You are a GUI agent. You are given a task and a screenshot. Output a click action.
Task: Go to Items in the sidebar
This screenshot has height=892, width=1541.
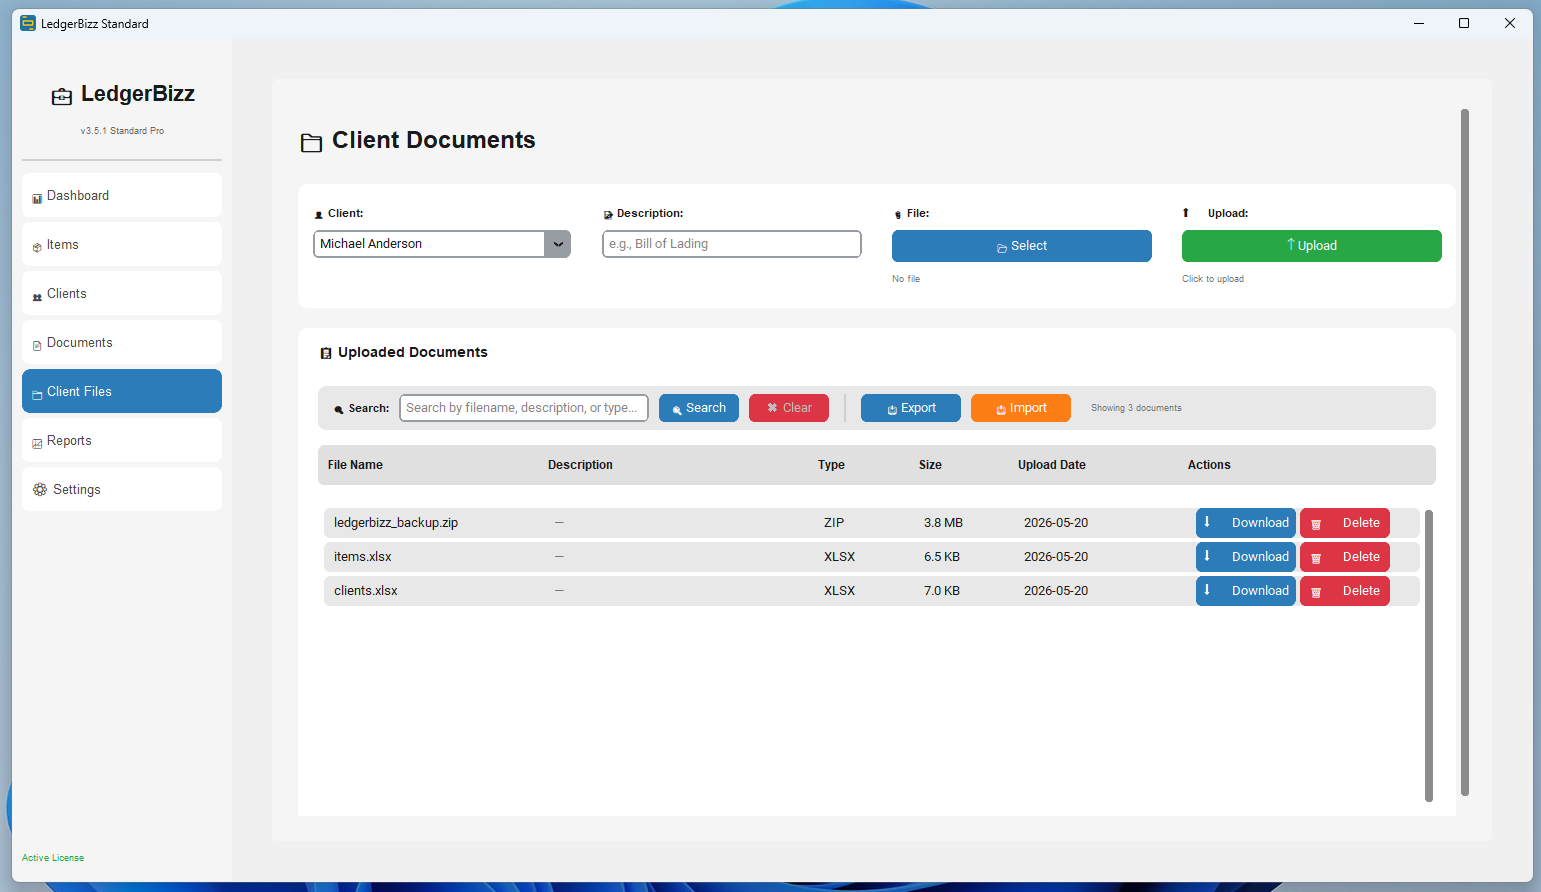point(122,244)
